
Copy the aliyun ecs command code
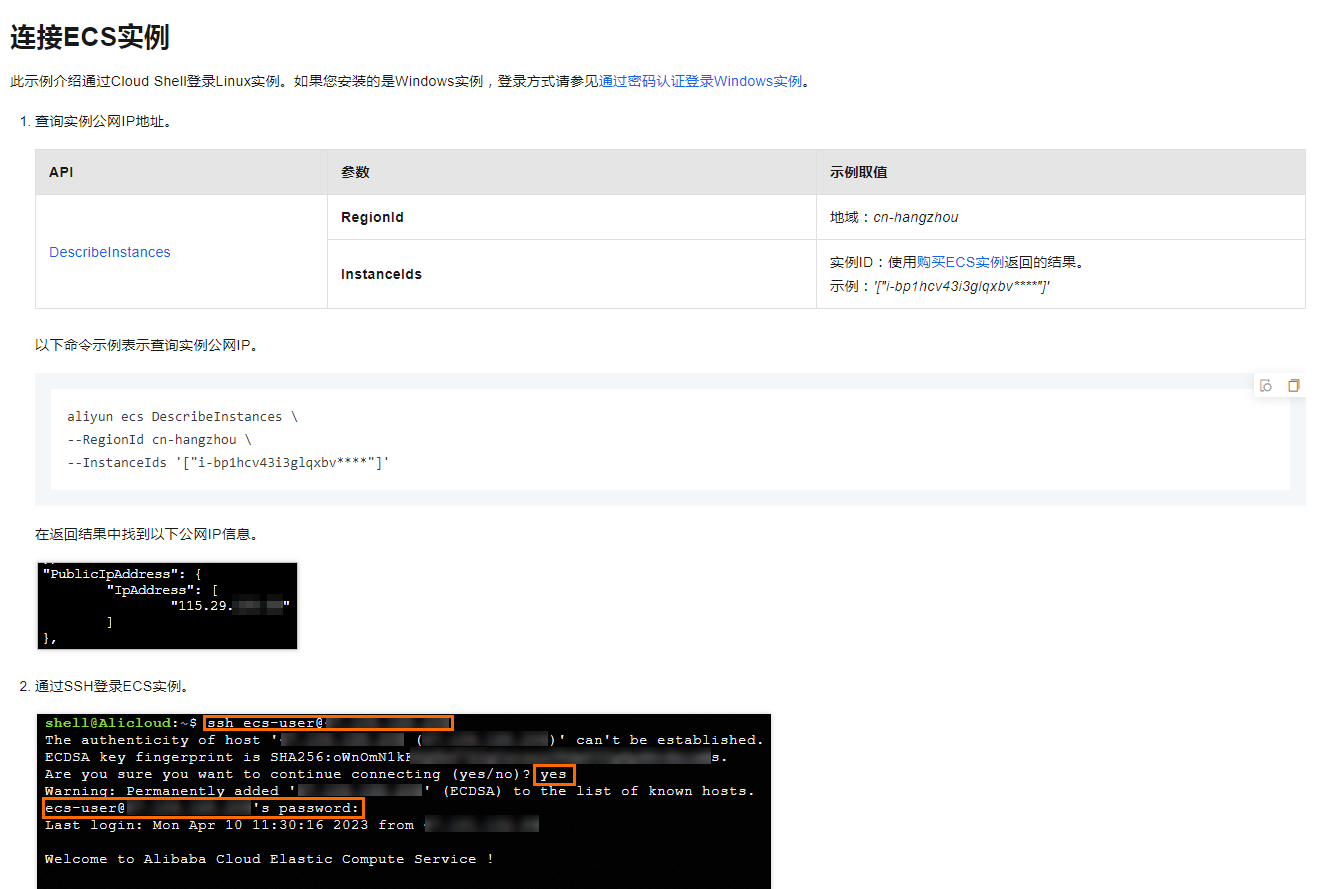click(x=1294, y=386)
